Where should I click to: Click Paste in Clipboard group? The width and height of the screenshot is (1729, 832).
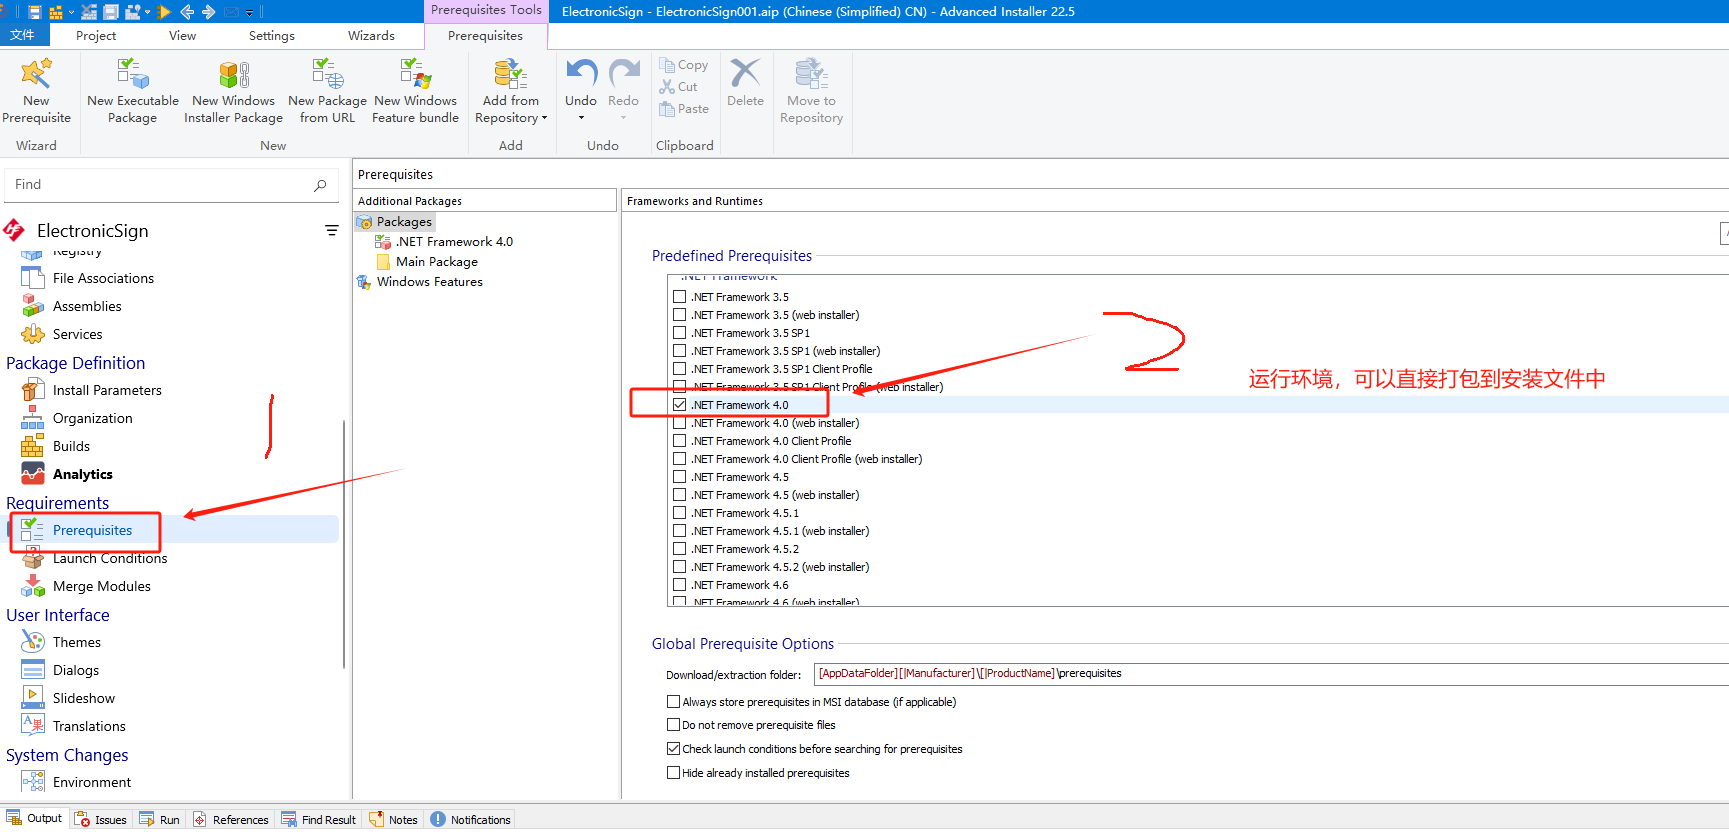point(684,109)
